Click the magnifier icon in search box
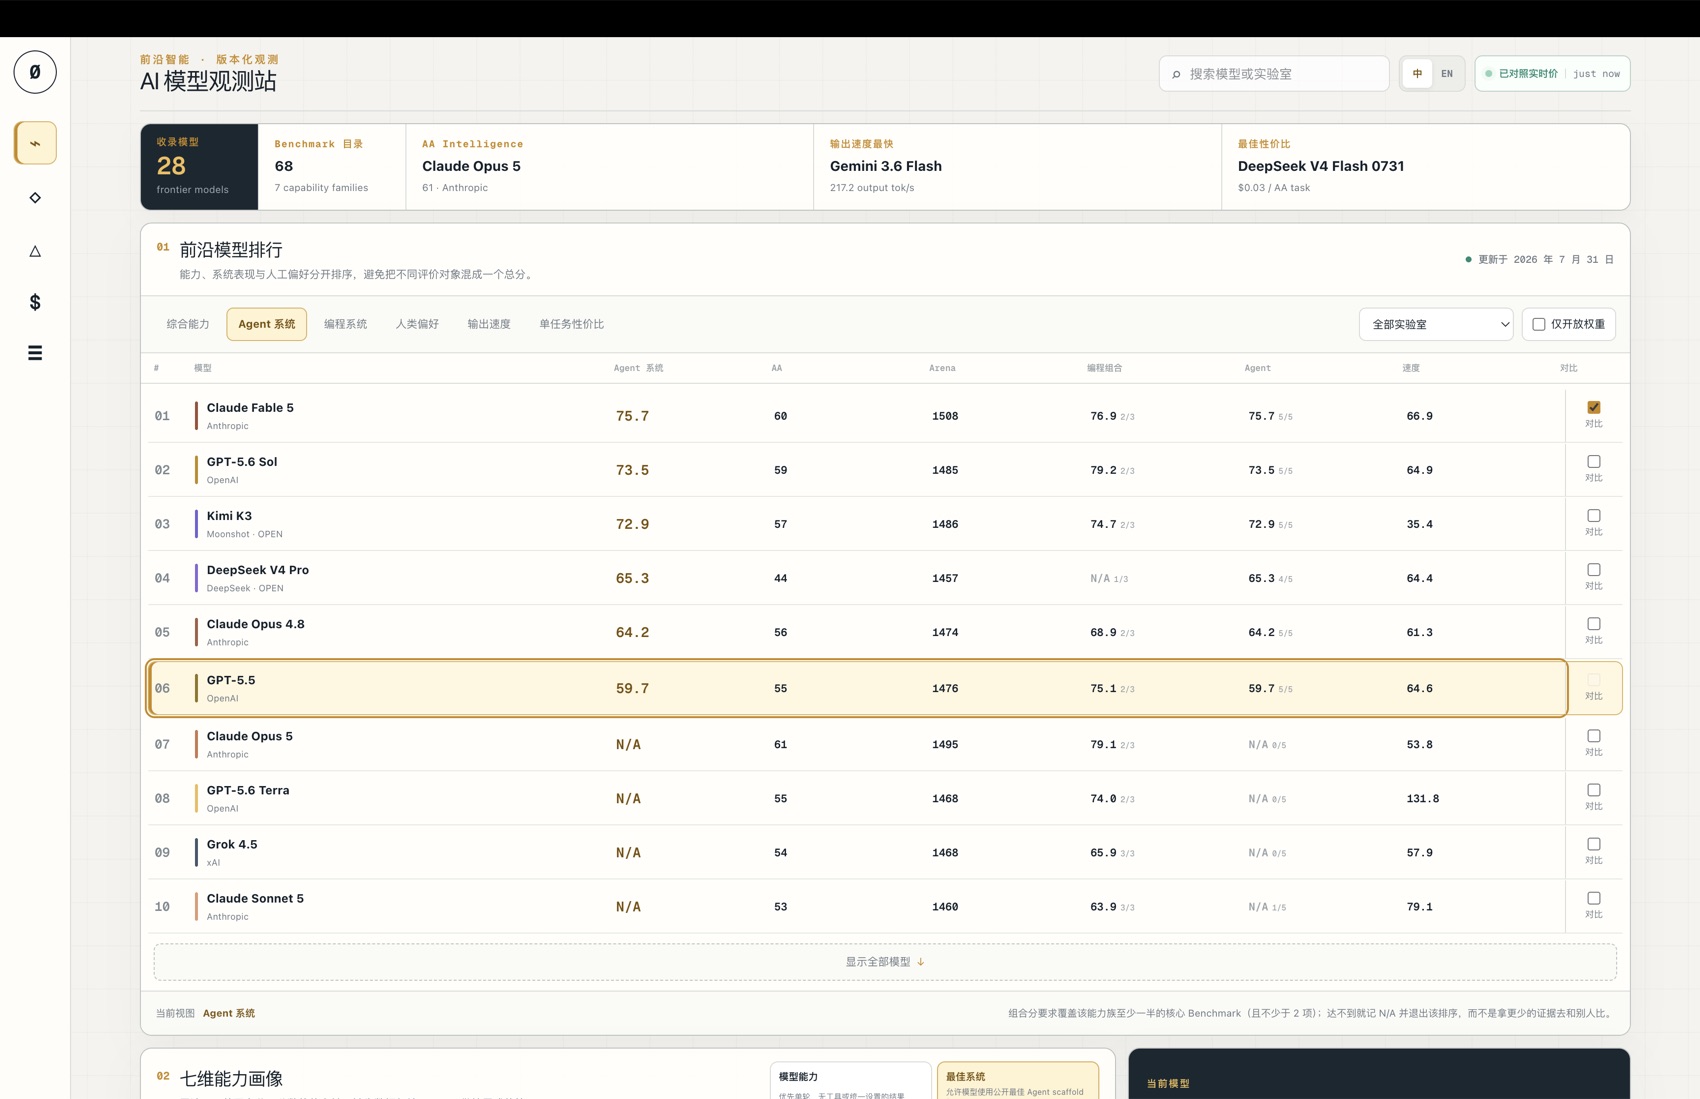The height and width of the screenshot is (1099, 1700). coord(1176,74)
